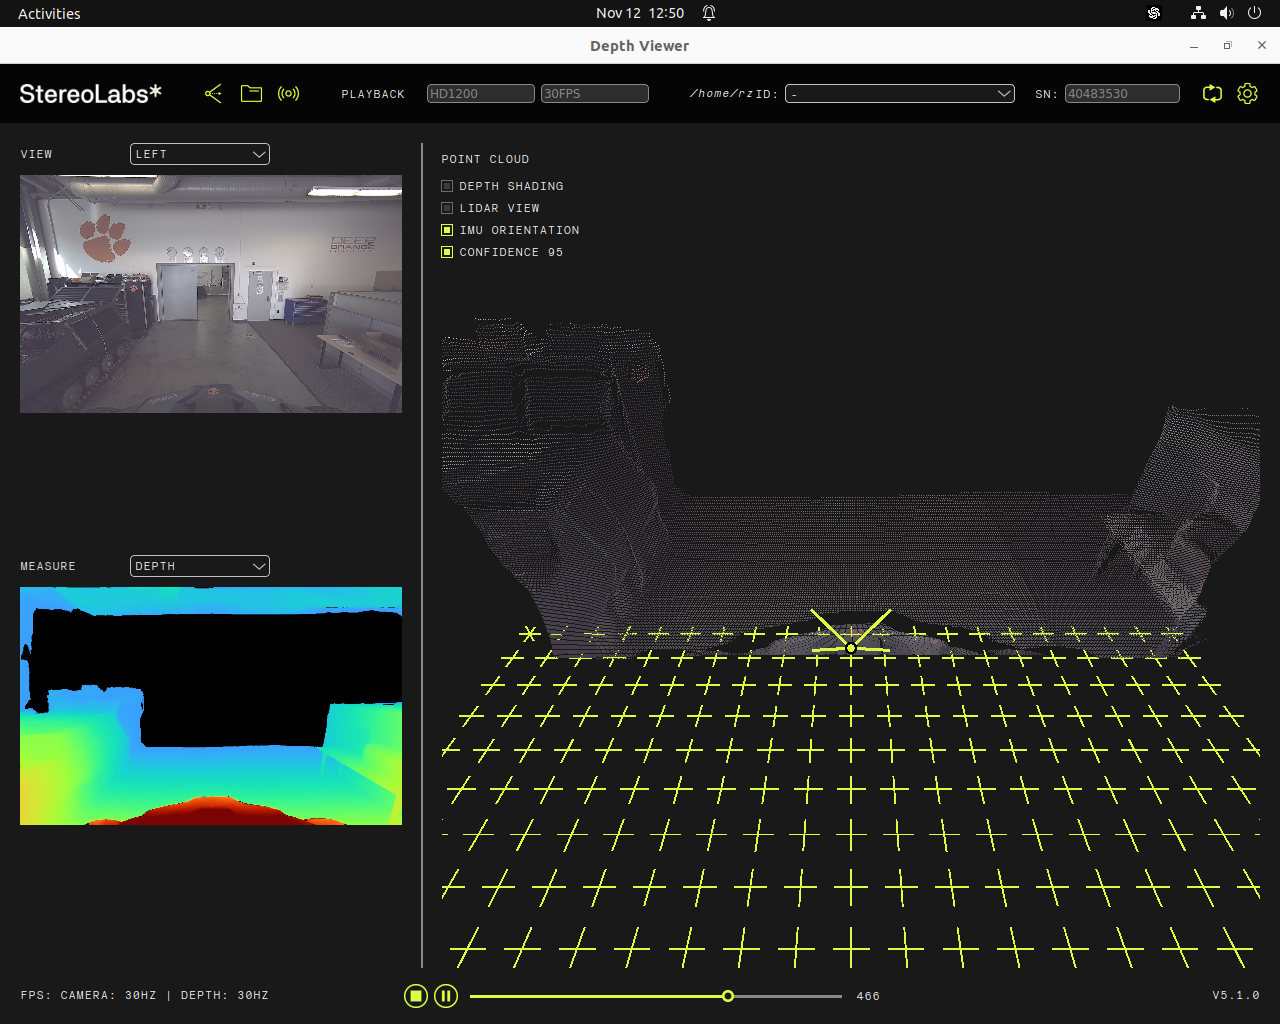The image size is (1280, 1024).
Task: Open the VIEW dropdown showing LEFT
Action: 200,154
